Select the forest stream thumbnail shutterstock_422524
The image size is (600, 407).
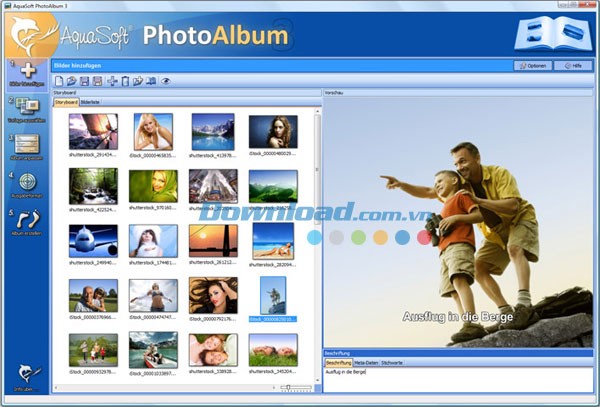93,186
